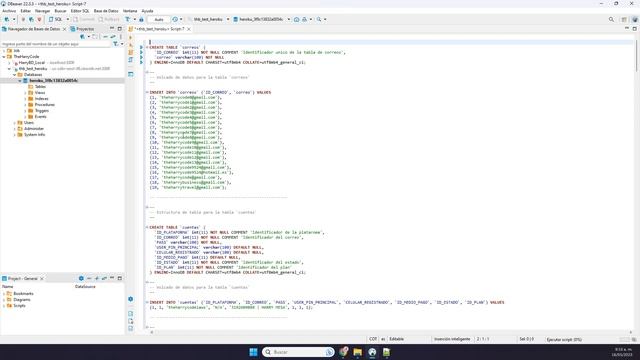Click the COT timezone status bar entry

tap(373, 339)
